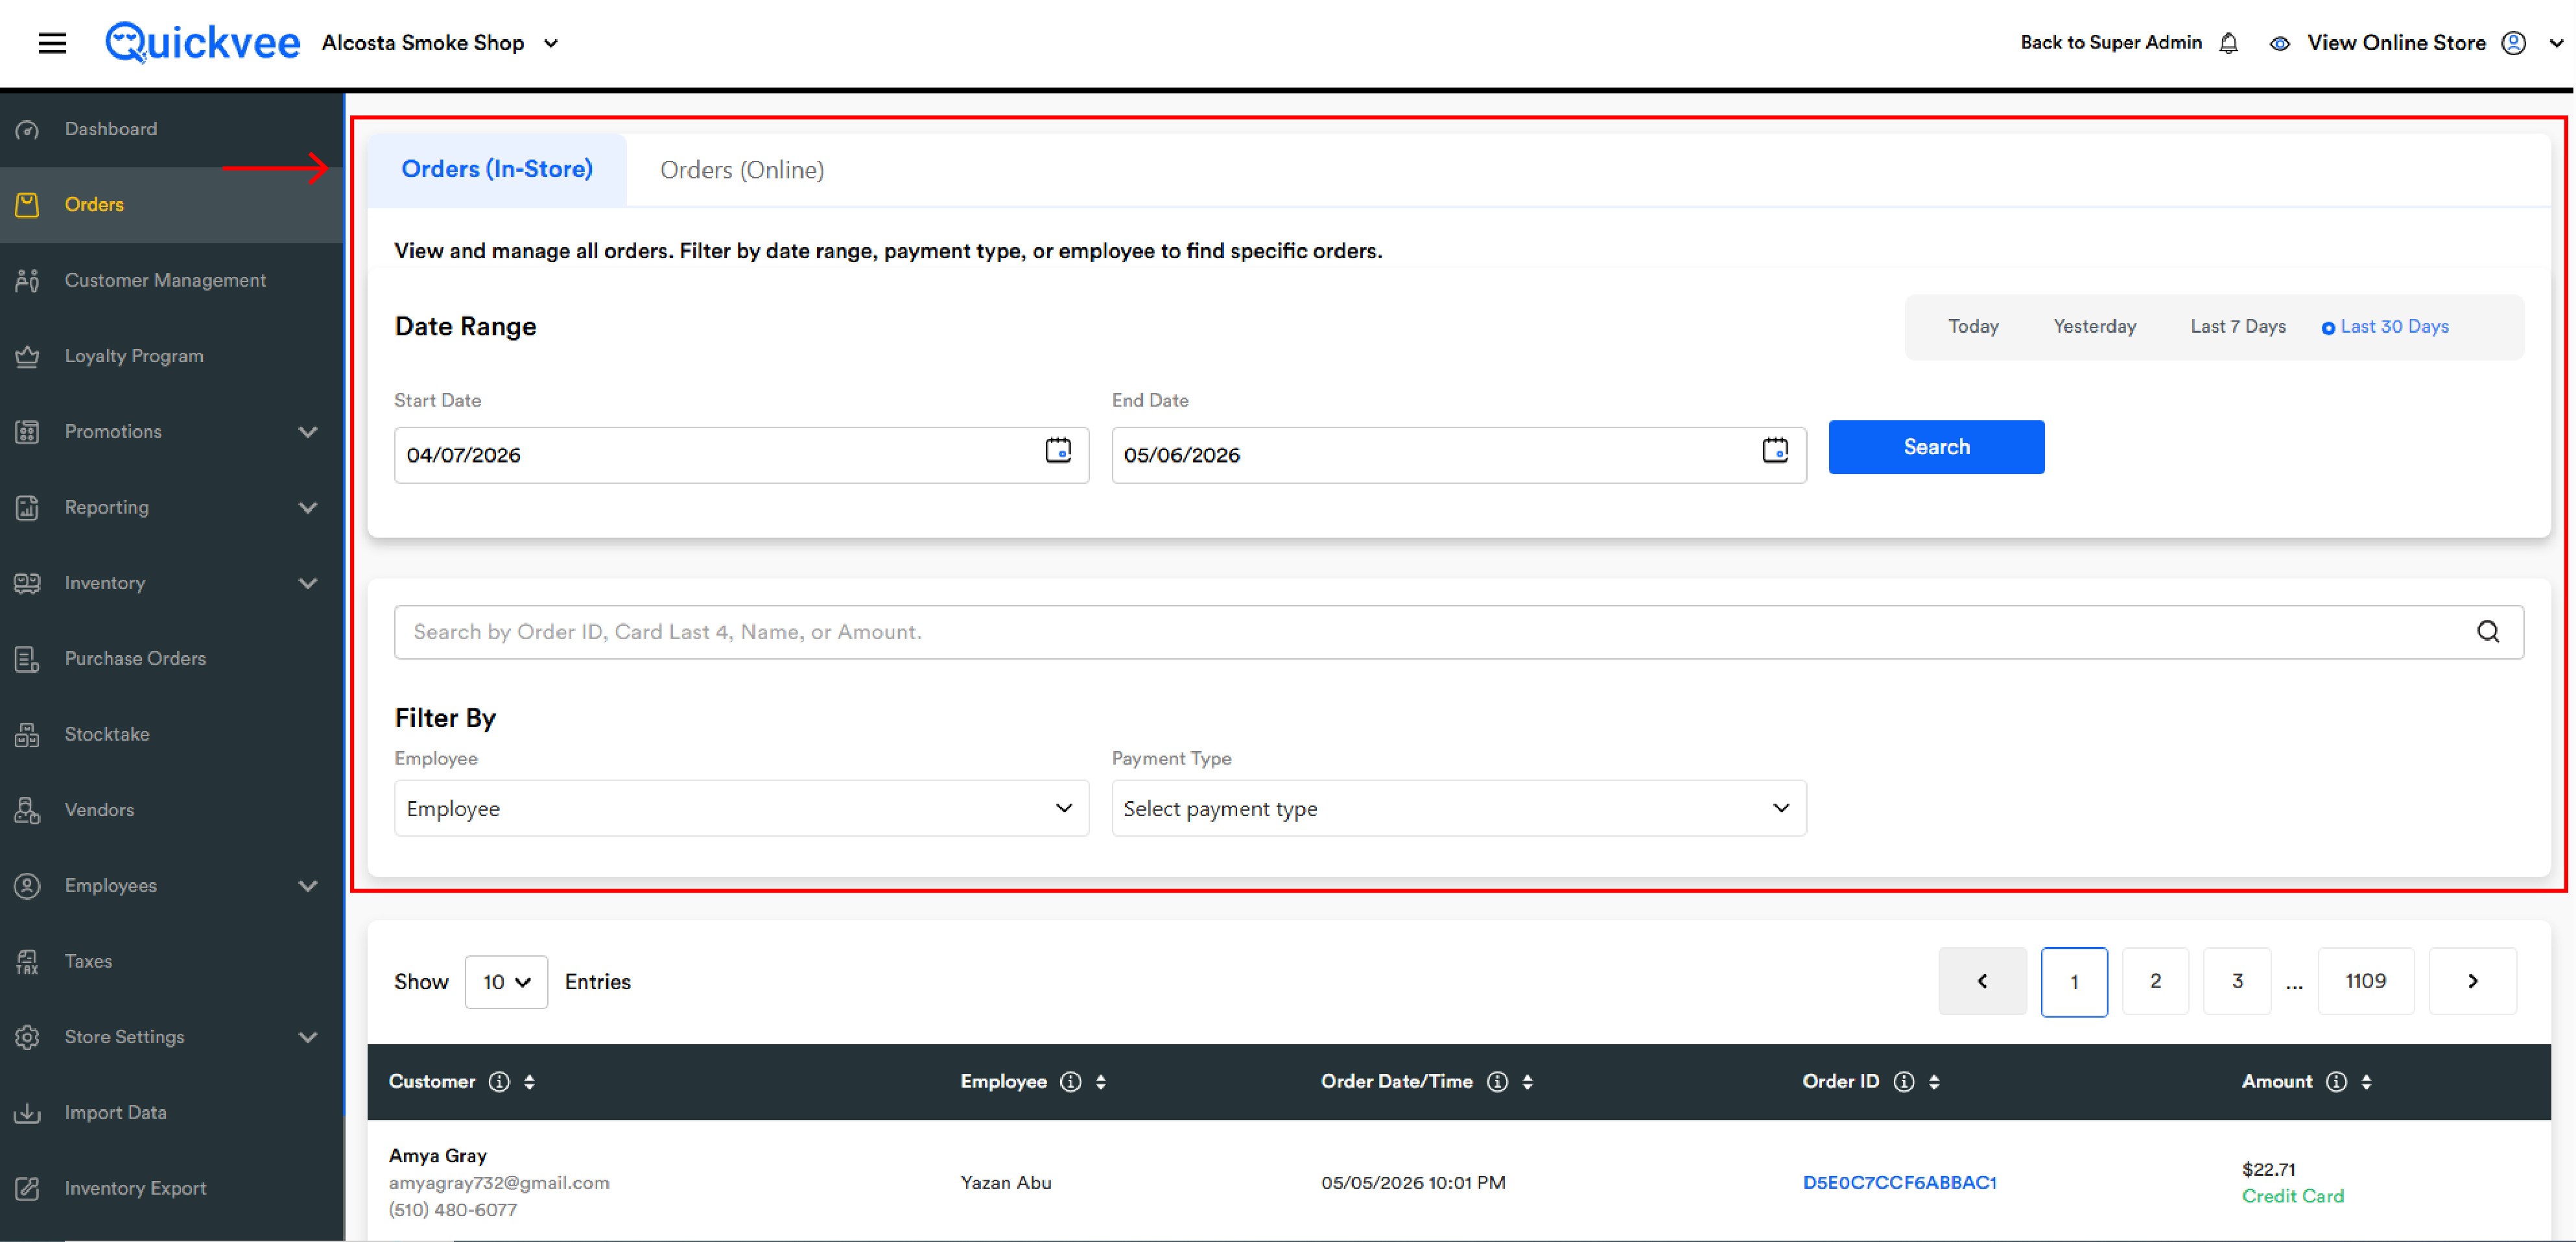
Task: Select the Yesterday date range
Action: pos(2094,327)
